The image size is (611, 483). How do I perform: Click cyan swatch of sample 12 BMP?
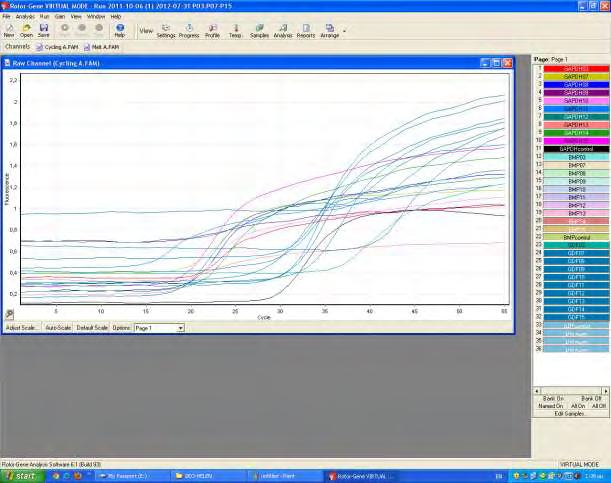point(576,157)
